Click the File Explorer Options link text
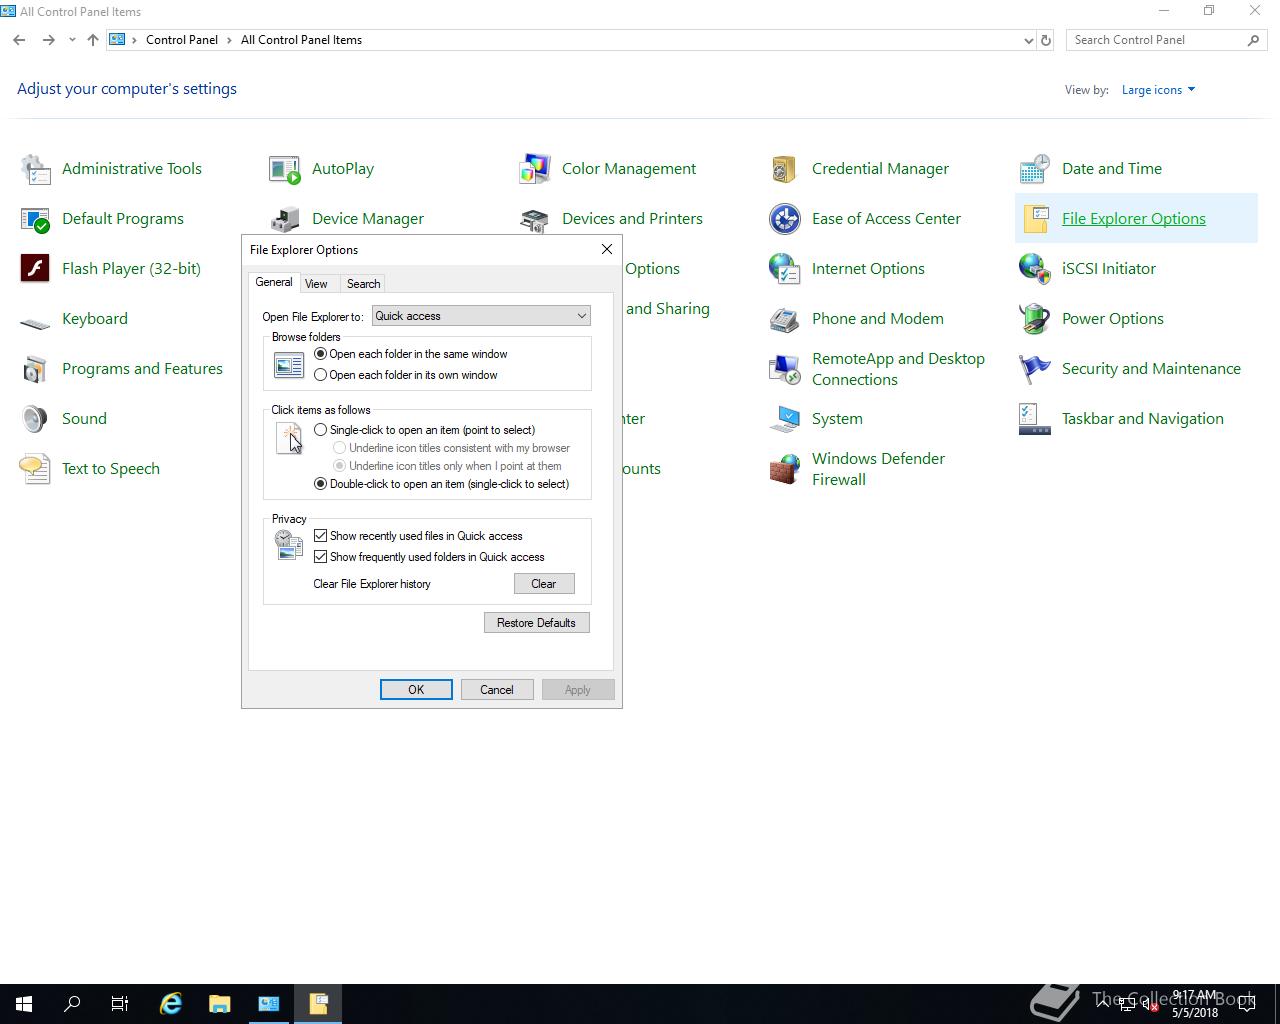Screen dimensions: 1280x1024 [x=1134, y=219]
